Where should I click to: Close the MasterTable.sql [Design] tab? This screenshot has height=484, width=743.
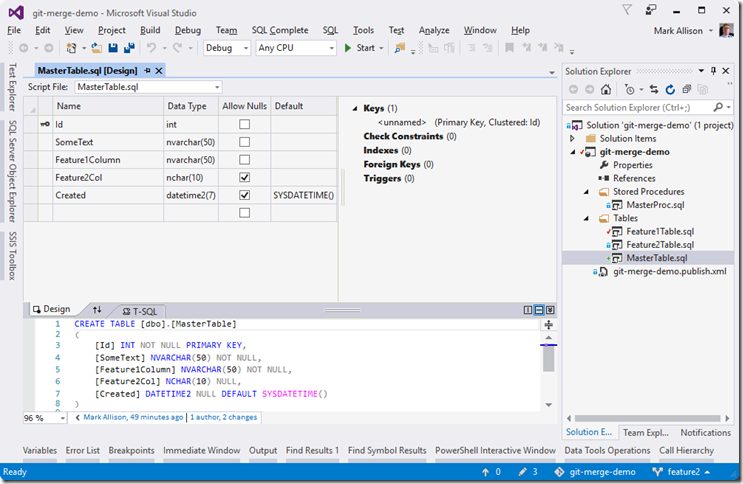pos(159,71)
